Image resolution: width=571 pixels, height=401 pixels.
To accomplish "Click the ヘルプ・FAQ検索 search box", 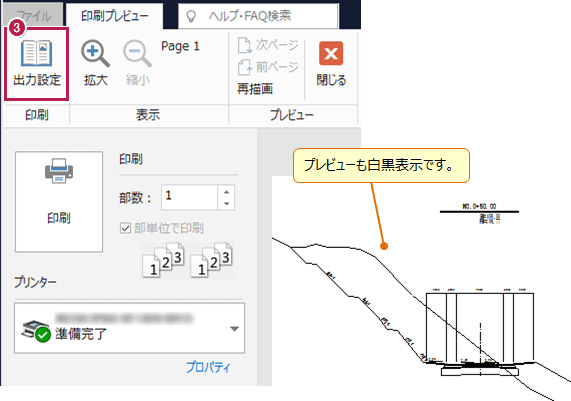I will [x=259, y=16].
